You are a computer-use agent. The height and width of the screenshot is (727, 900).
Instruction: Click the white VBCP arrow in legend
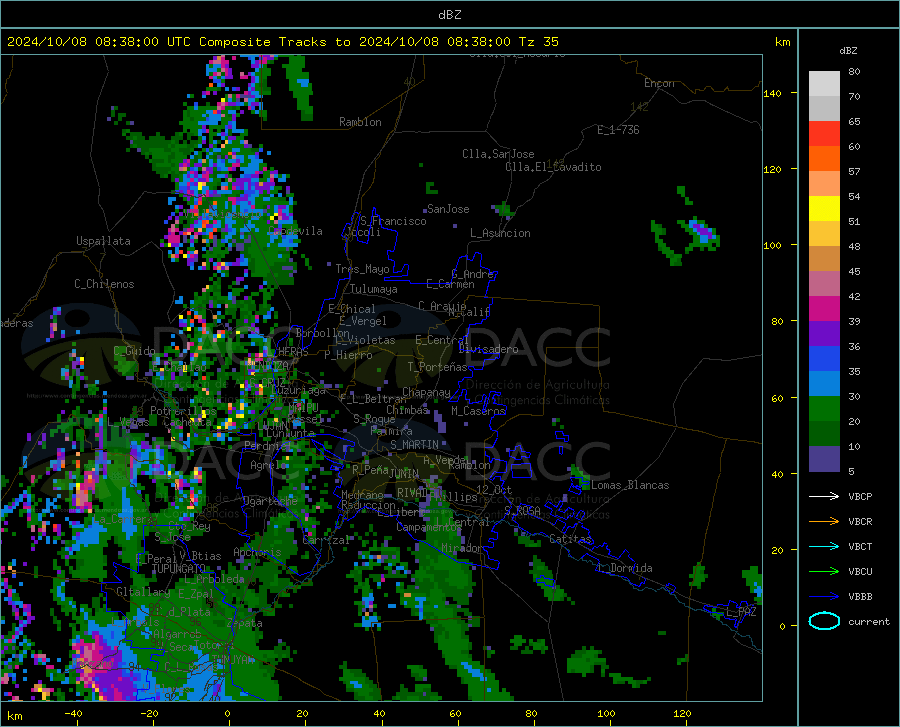click(x=824, y=496)
